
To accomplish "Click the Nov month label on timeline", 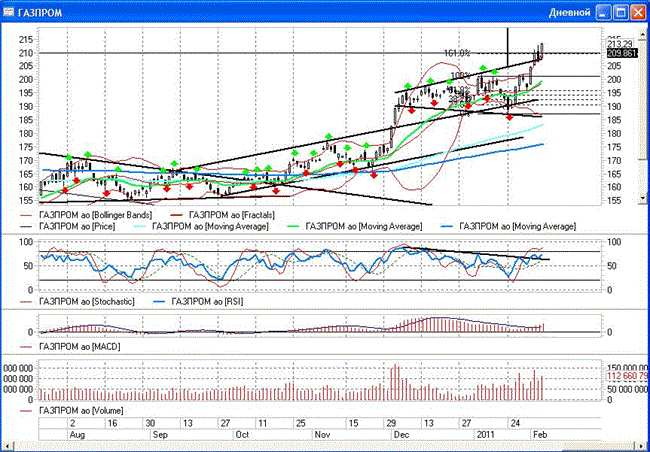I will (x=323, y=435).
